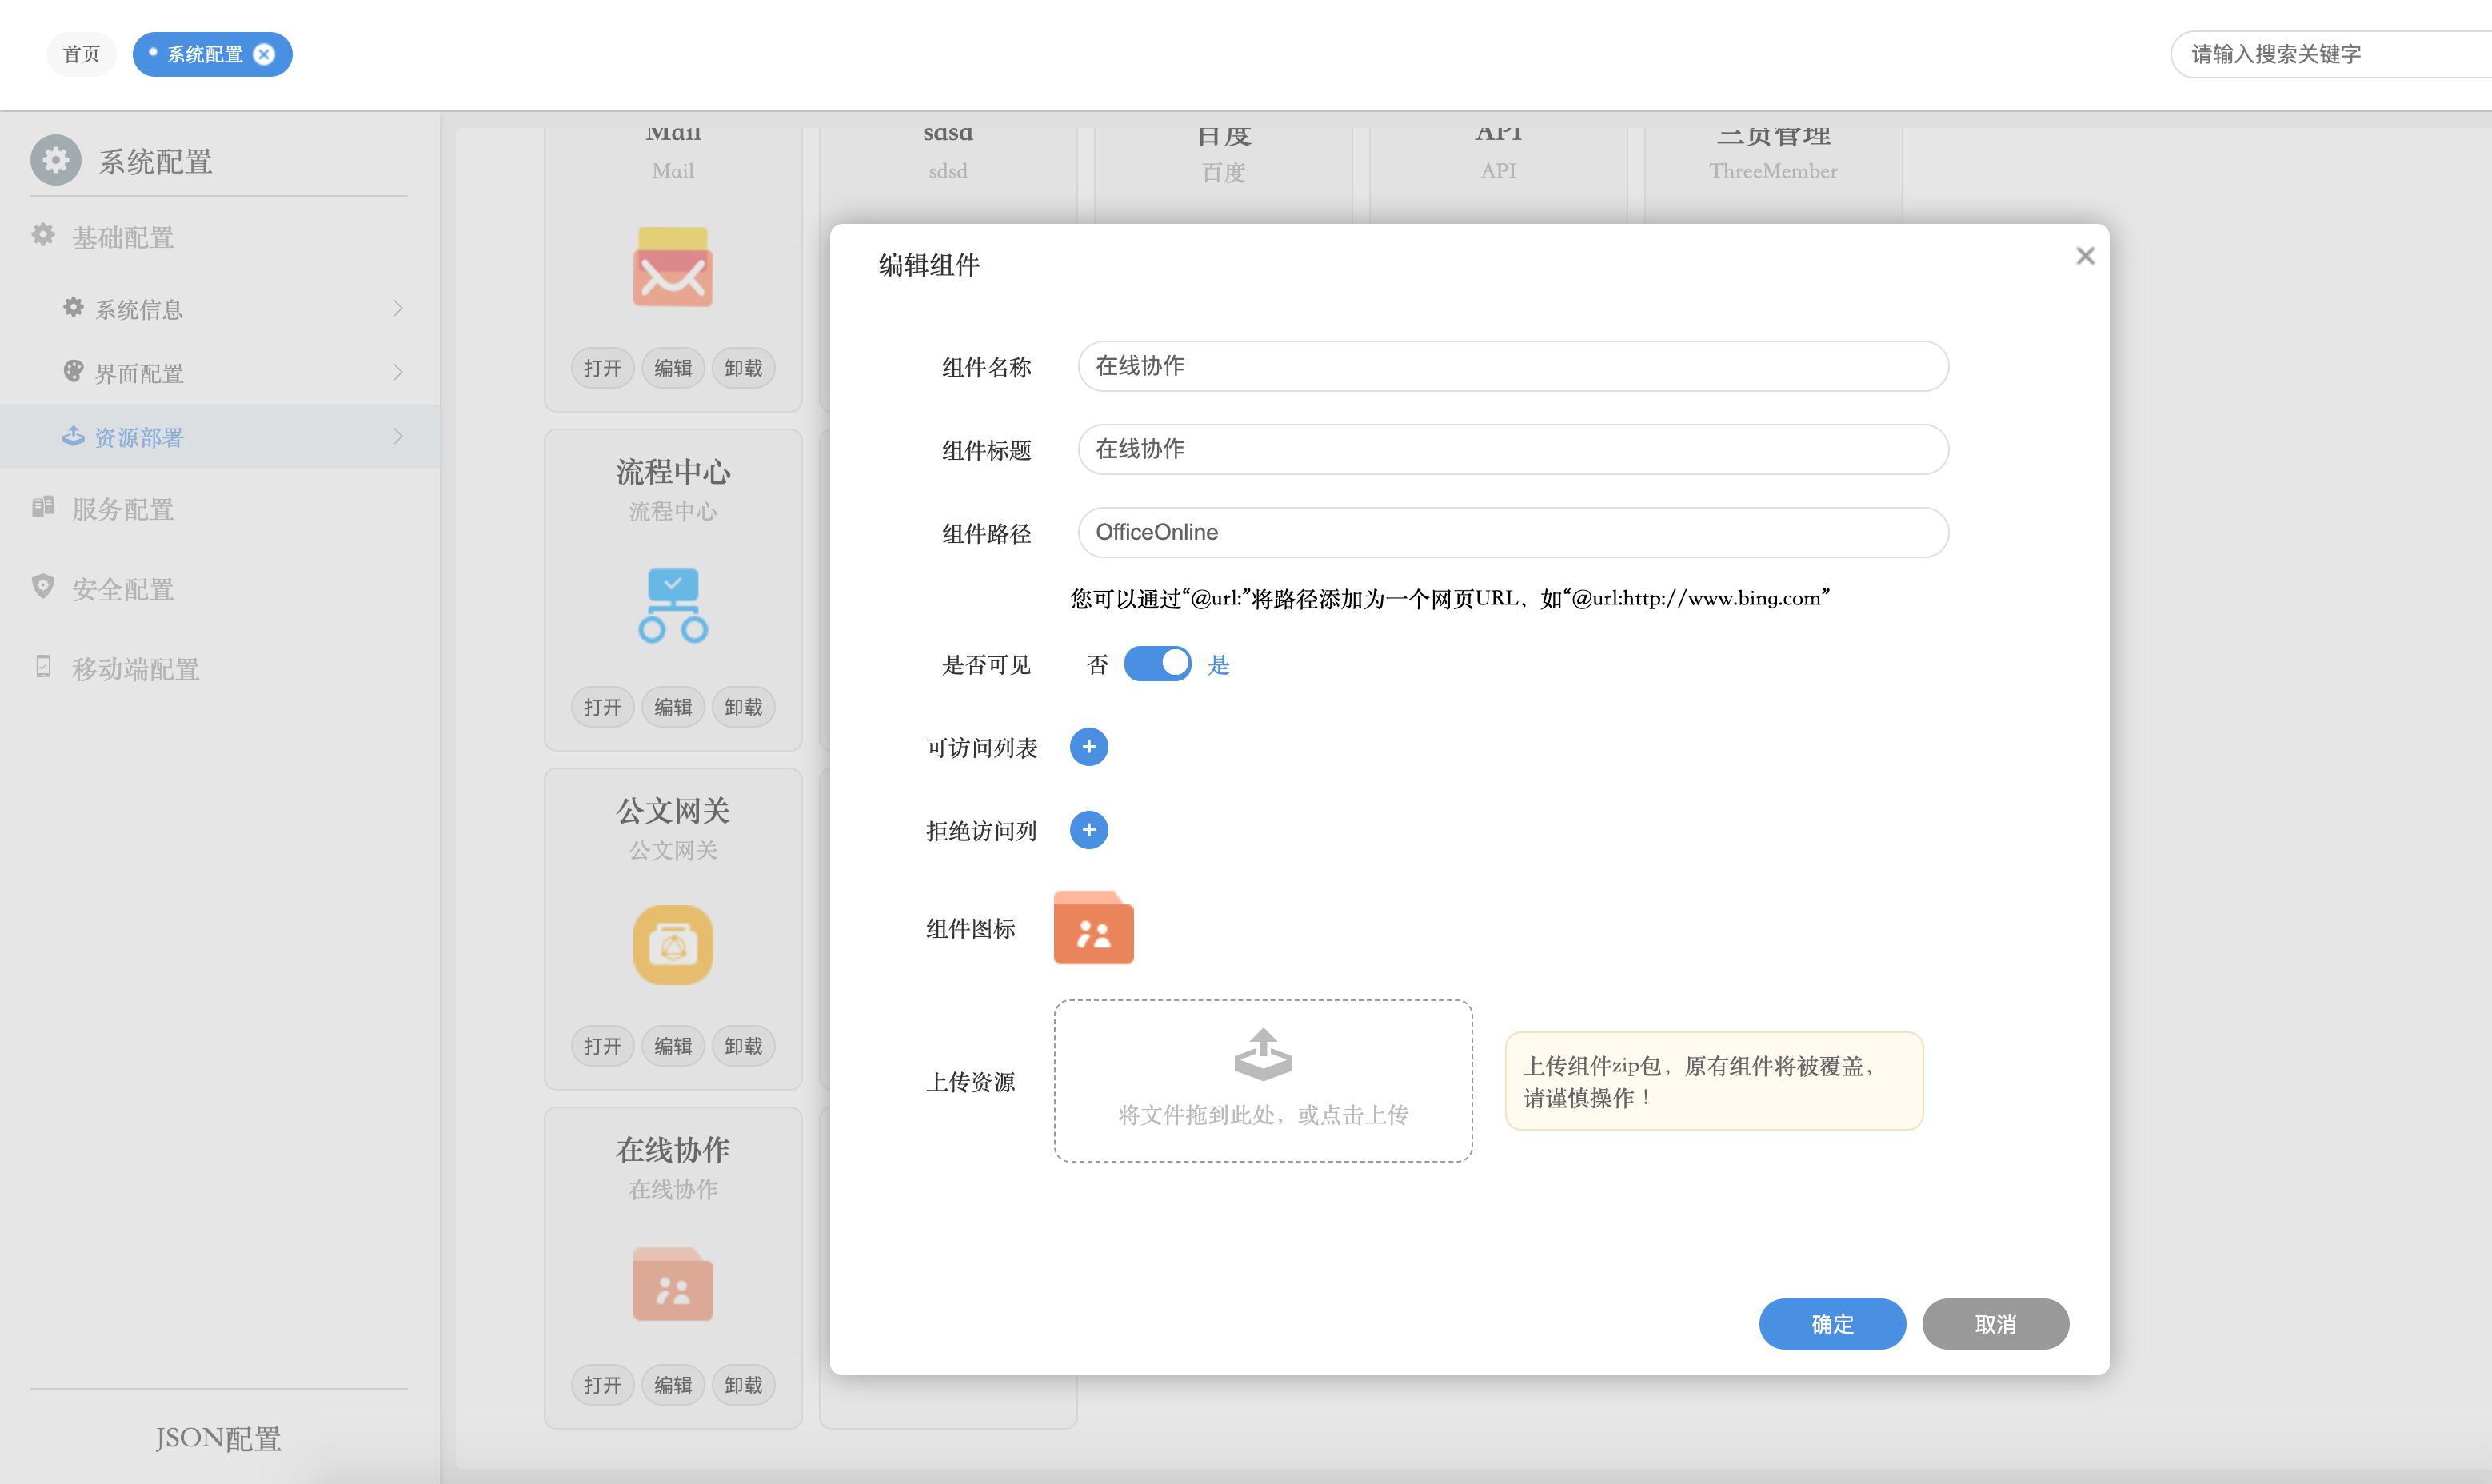Open the 服务配置 menu section
Viewport: 2492px width, 1484px height.
122,509
